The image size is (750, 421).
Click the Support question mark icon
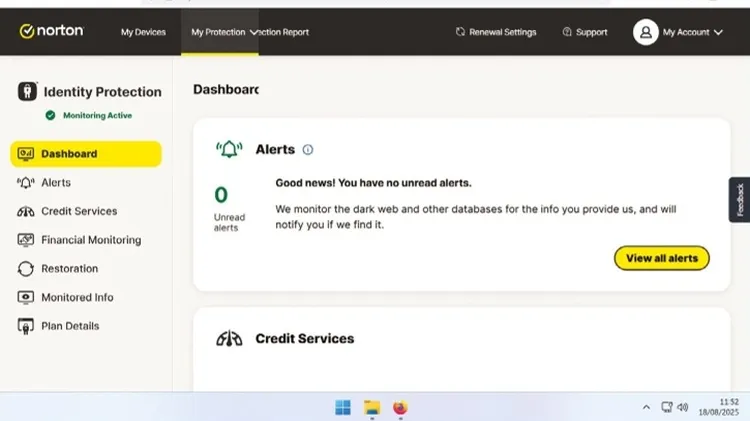567,32
